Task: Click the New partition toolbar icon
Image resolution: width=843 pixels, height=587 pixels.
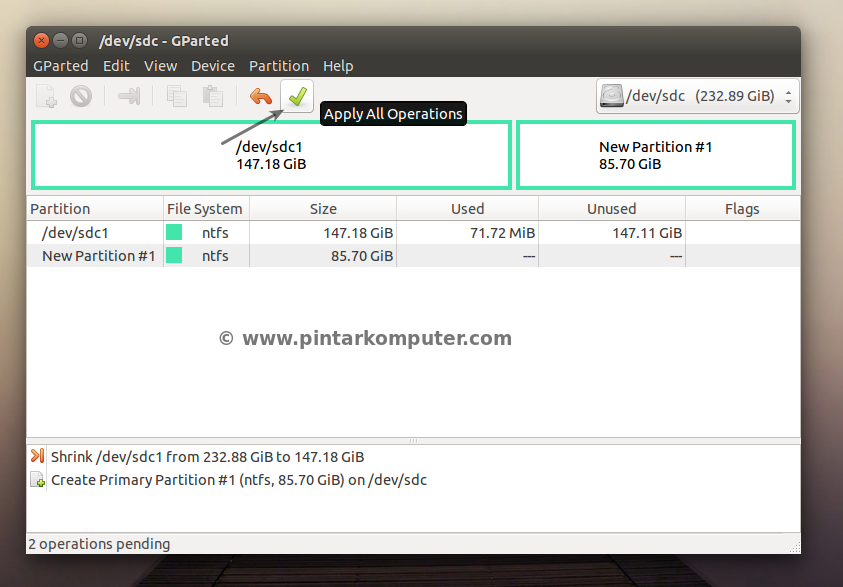Action: click(x=47, y=96)
